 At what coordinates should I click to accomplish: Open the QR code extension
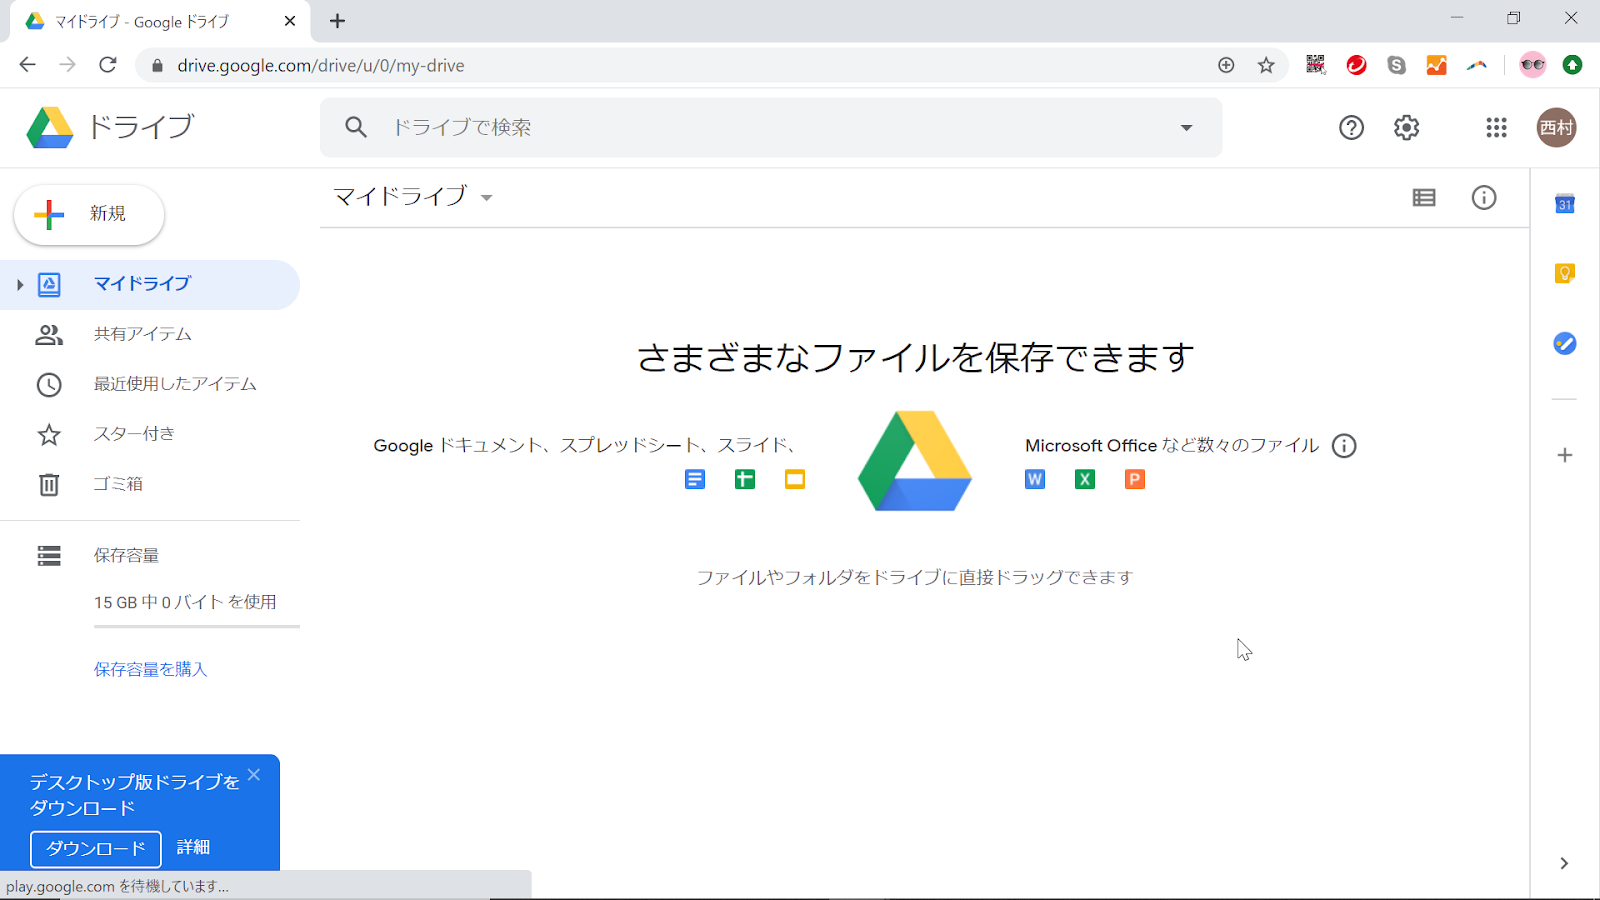[x=1316, y=65]
